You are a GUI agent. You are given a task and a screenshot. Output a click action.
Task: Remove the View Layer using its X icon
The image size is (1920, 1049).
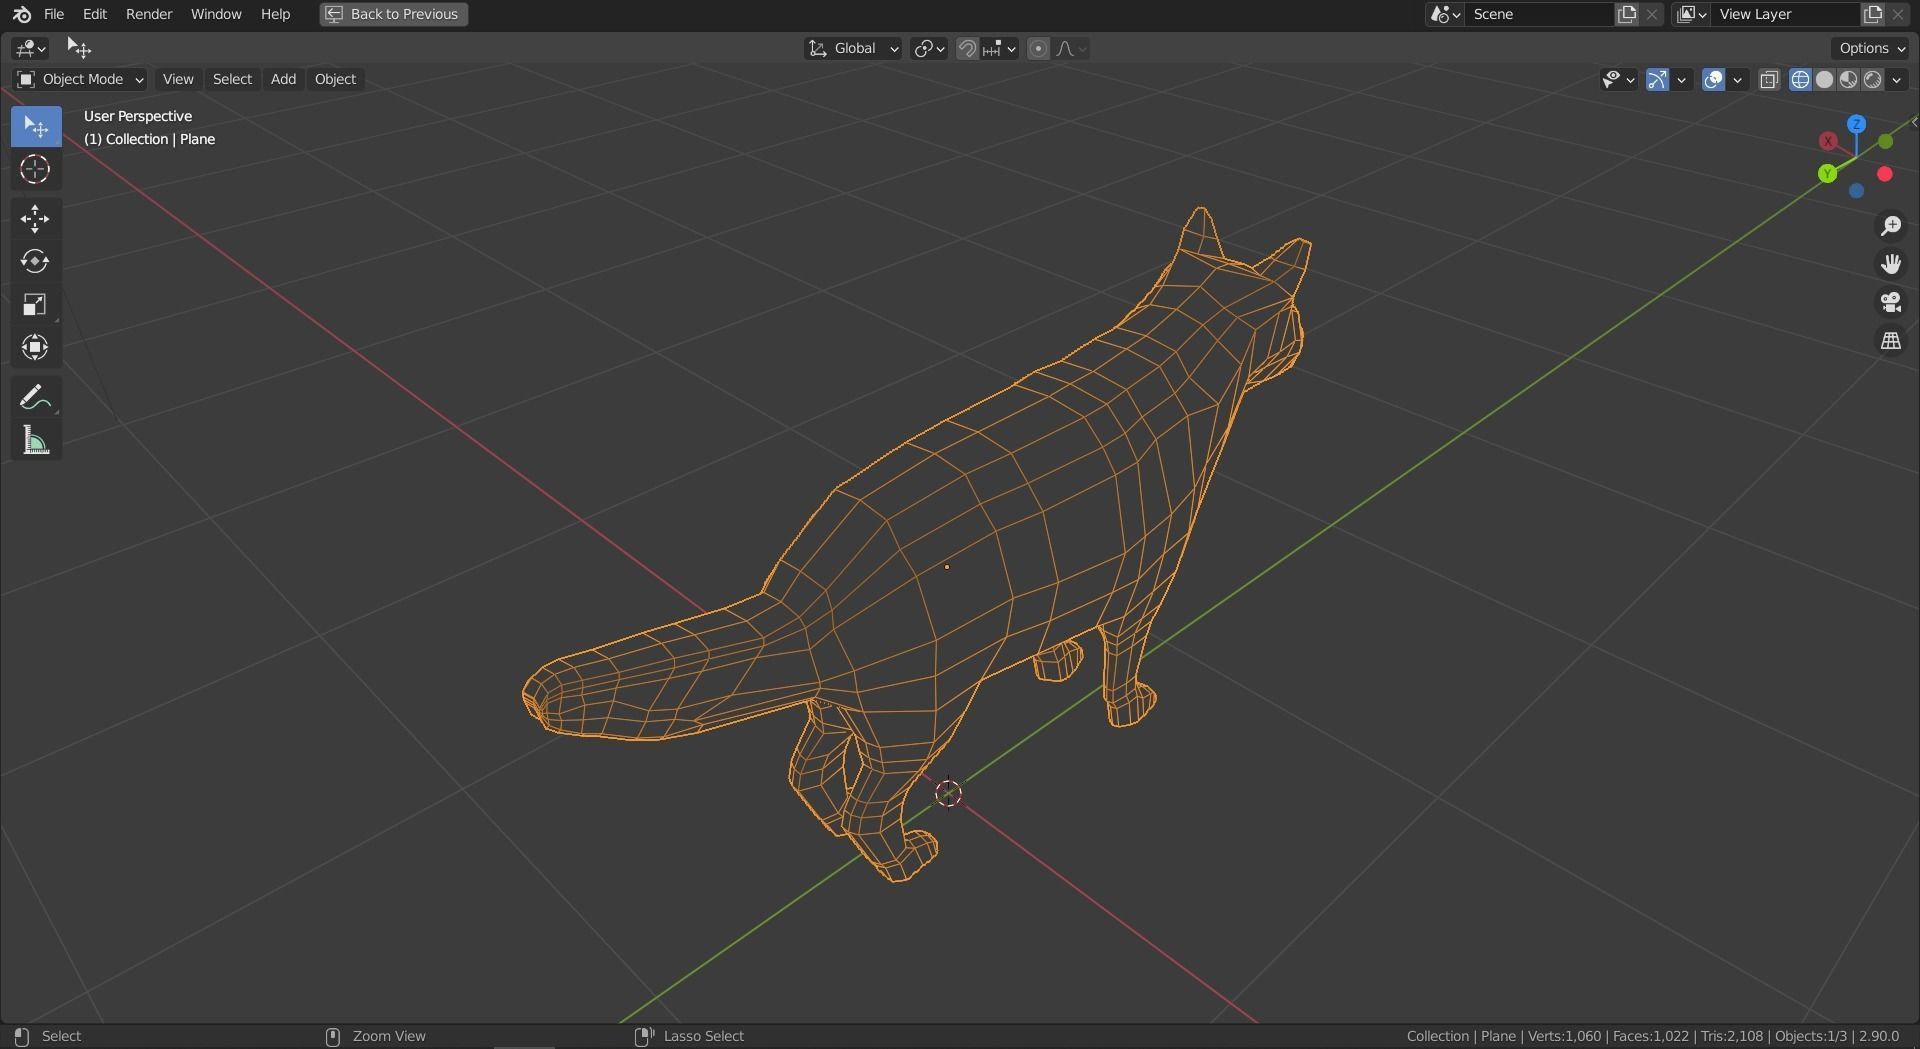click(x=1897, y=14)
